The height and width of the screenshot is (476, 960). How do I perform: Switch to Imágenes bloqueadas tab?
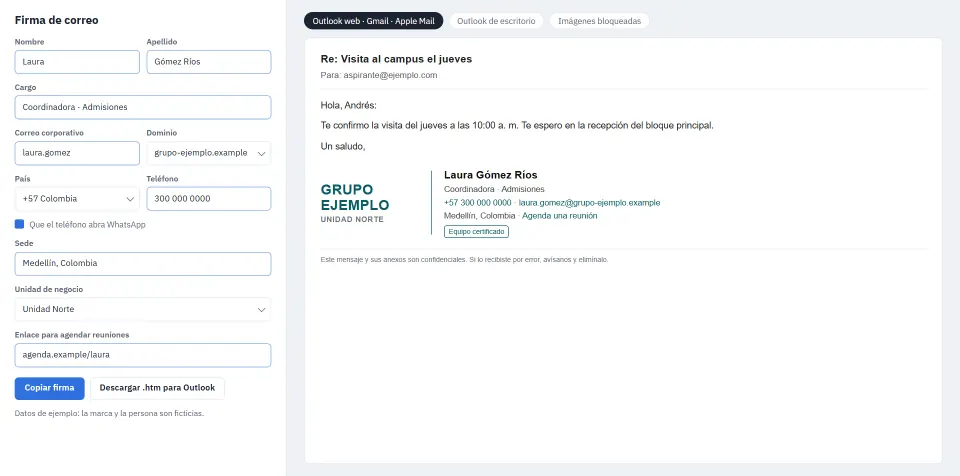point(599,21)
